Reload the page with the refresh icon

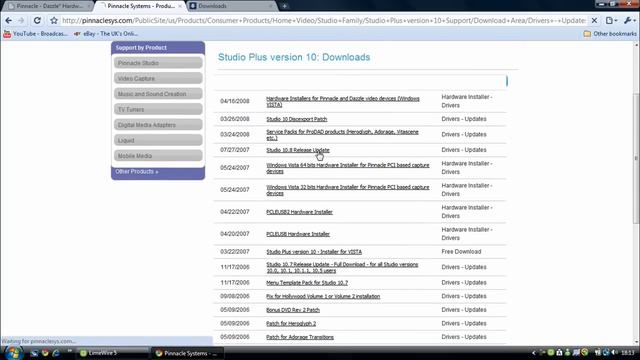pyautogui.click(x=37, y=20)
